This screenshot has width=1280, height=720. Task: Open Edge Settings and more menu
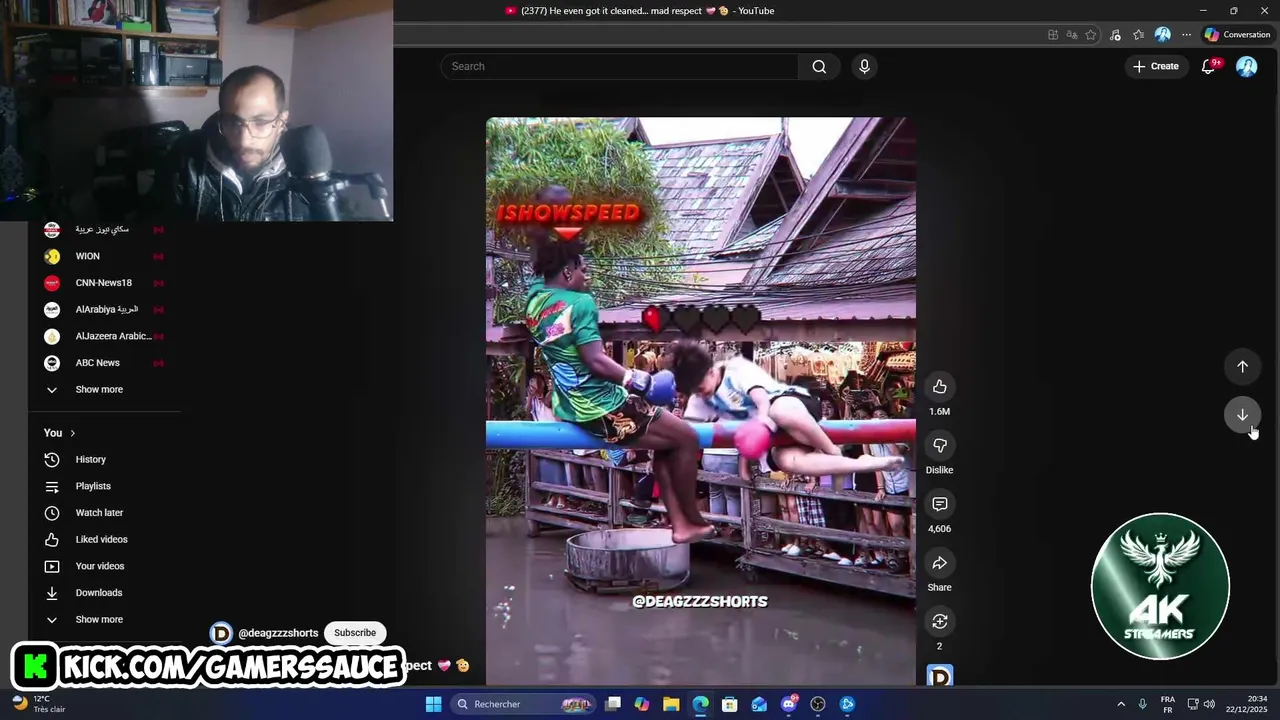1186,34
